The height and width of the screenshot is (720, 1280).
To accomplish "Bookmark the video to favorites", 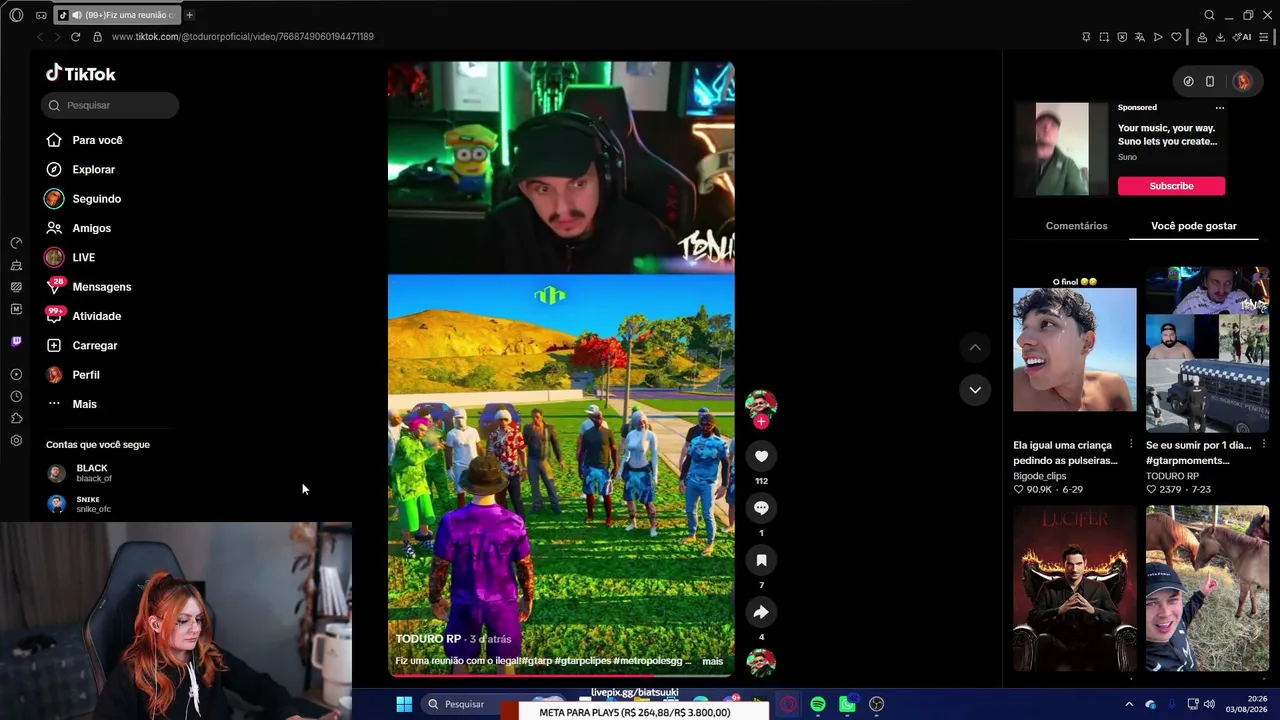I will [x=761, y=560].
